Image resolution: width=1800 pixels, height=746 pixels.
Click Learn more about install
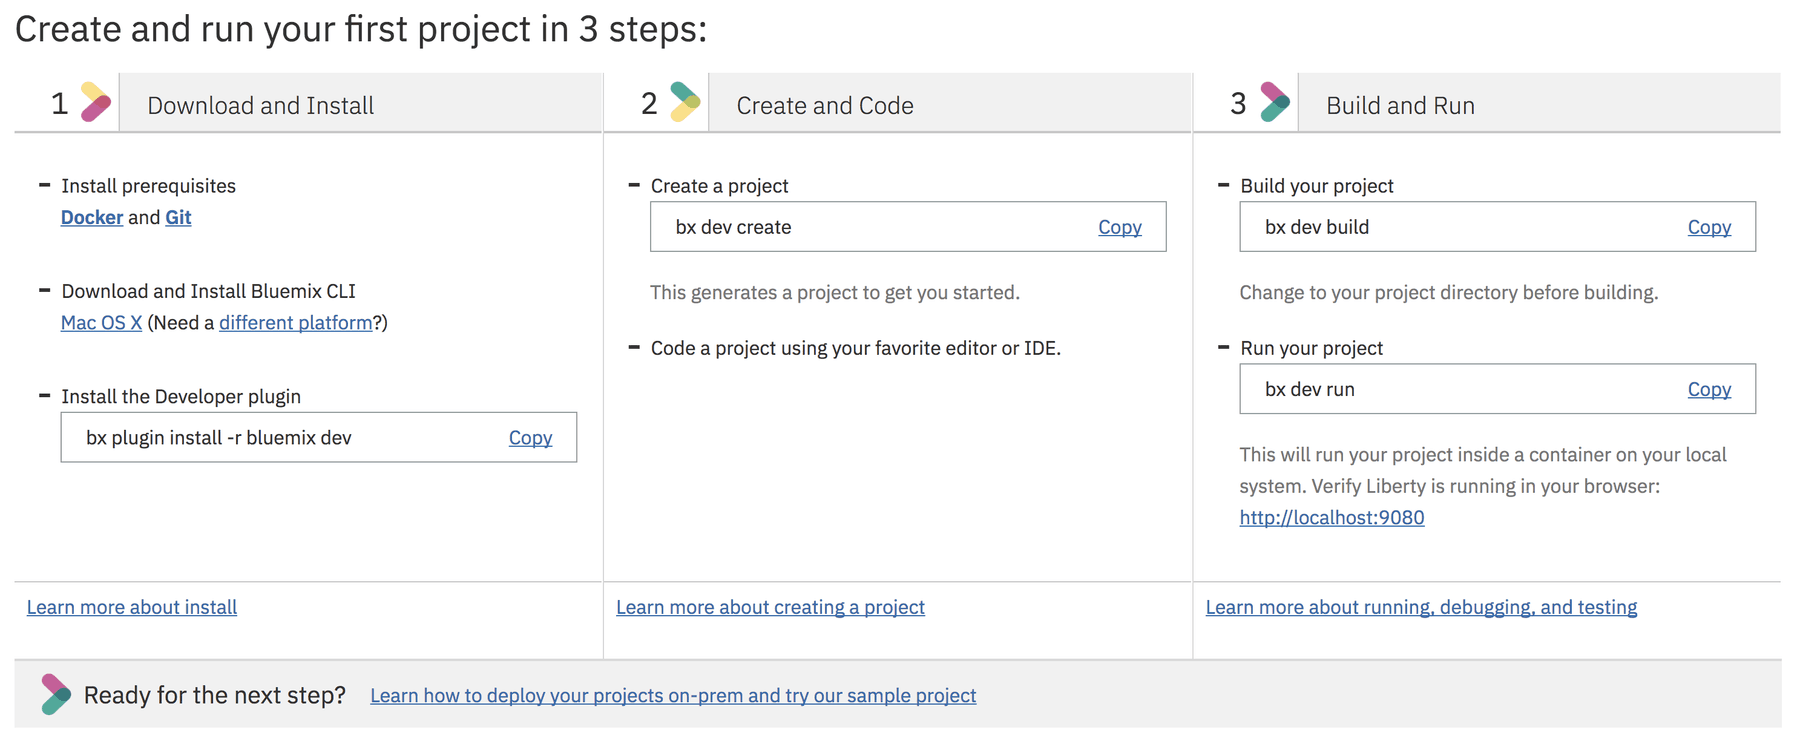coord(132,607)
